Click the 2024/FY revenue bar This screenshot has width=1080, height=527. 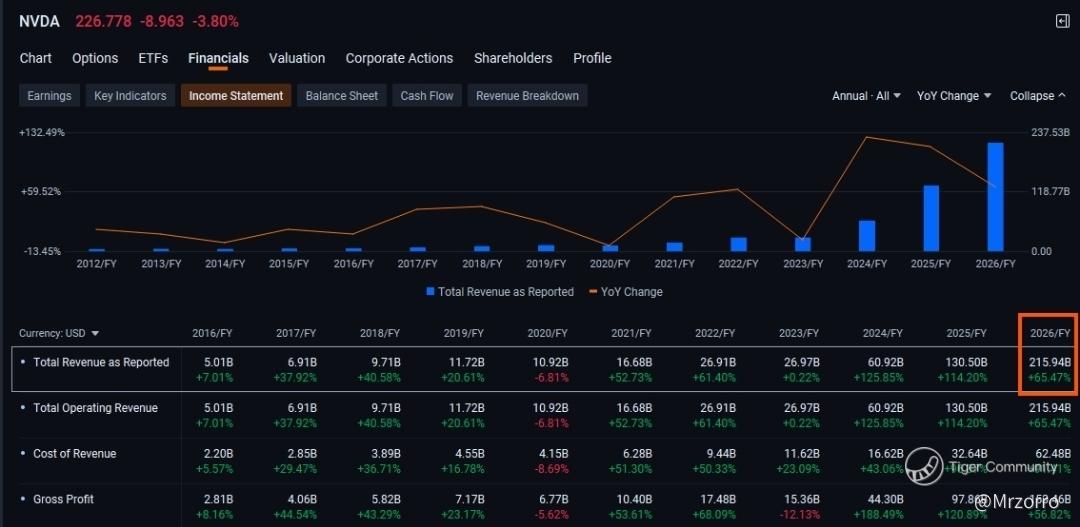(x=867, y=236)
